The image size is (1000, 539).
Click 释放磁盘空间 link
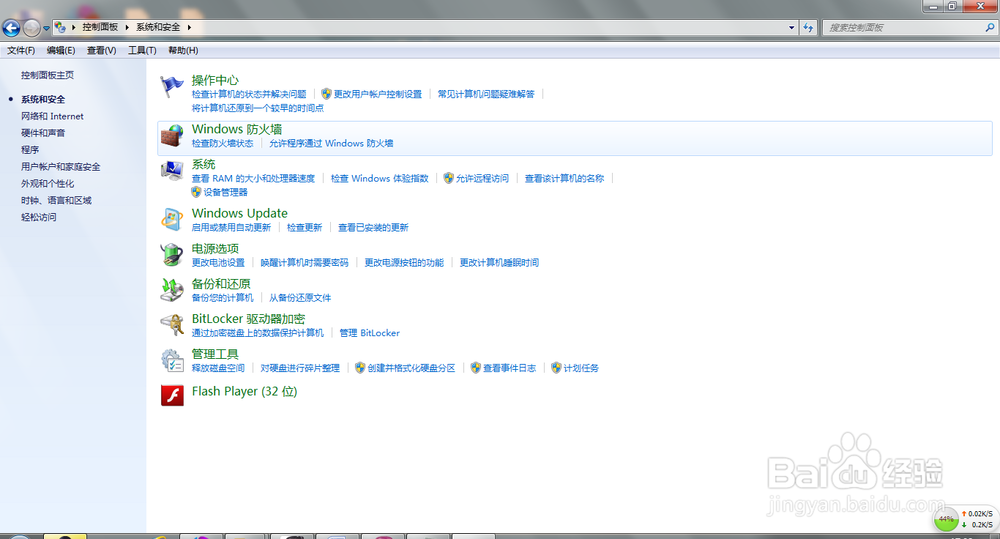pyautogui.click(x=218, y=368)
